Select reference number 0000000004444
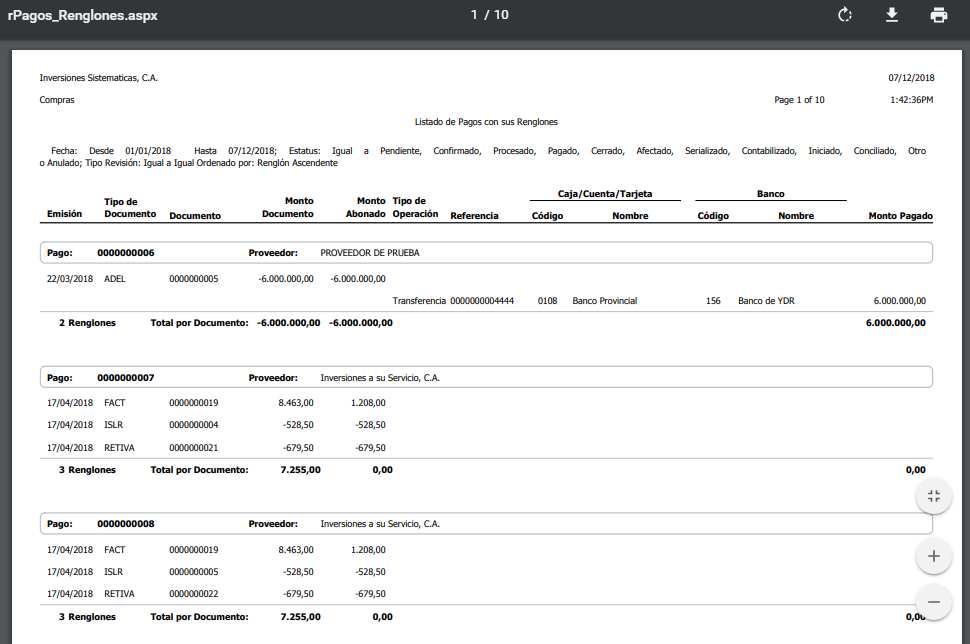The height and width of the screenshot is (644, 970). pyautogui.click(x=482, y=300)
